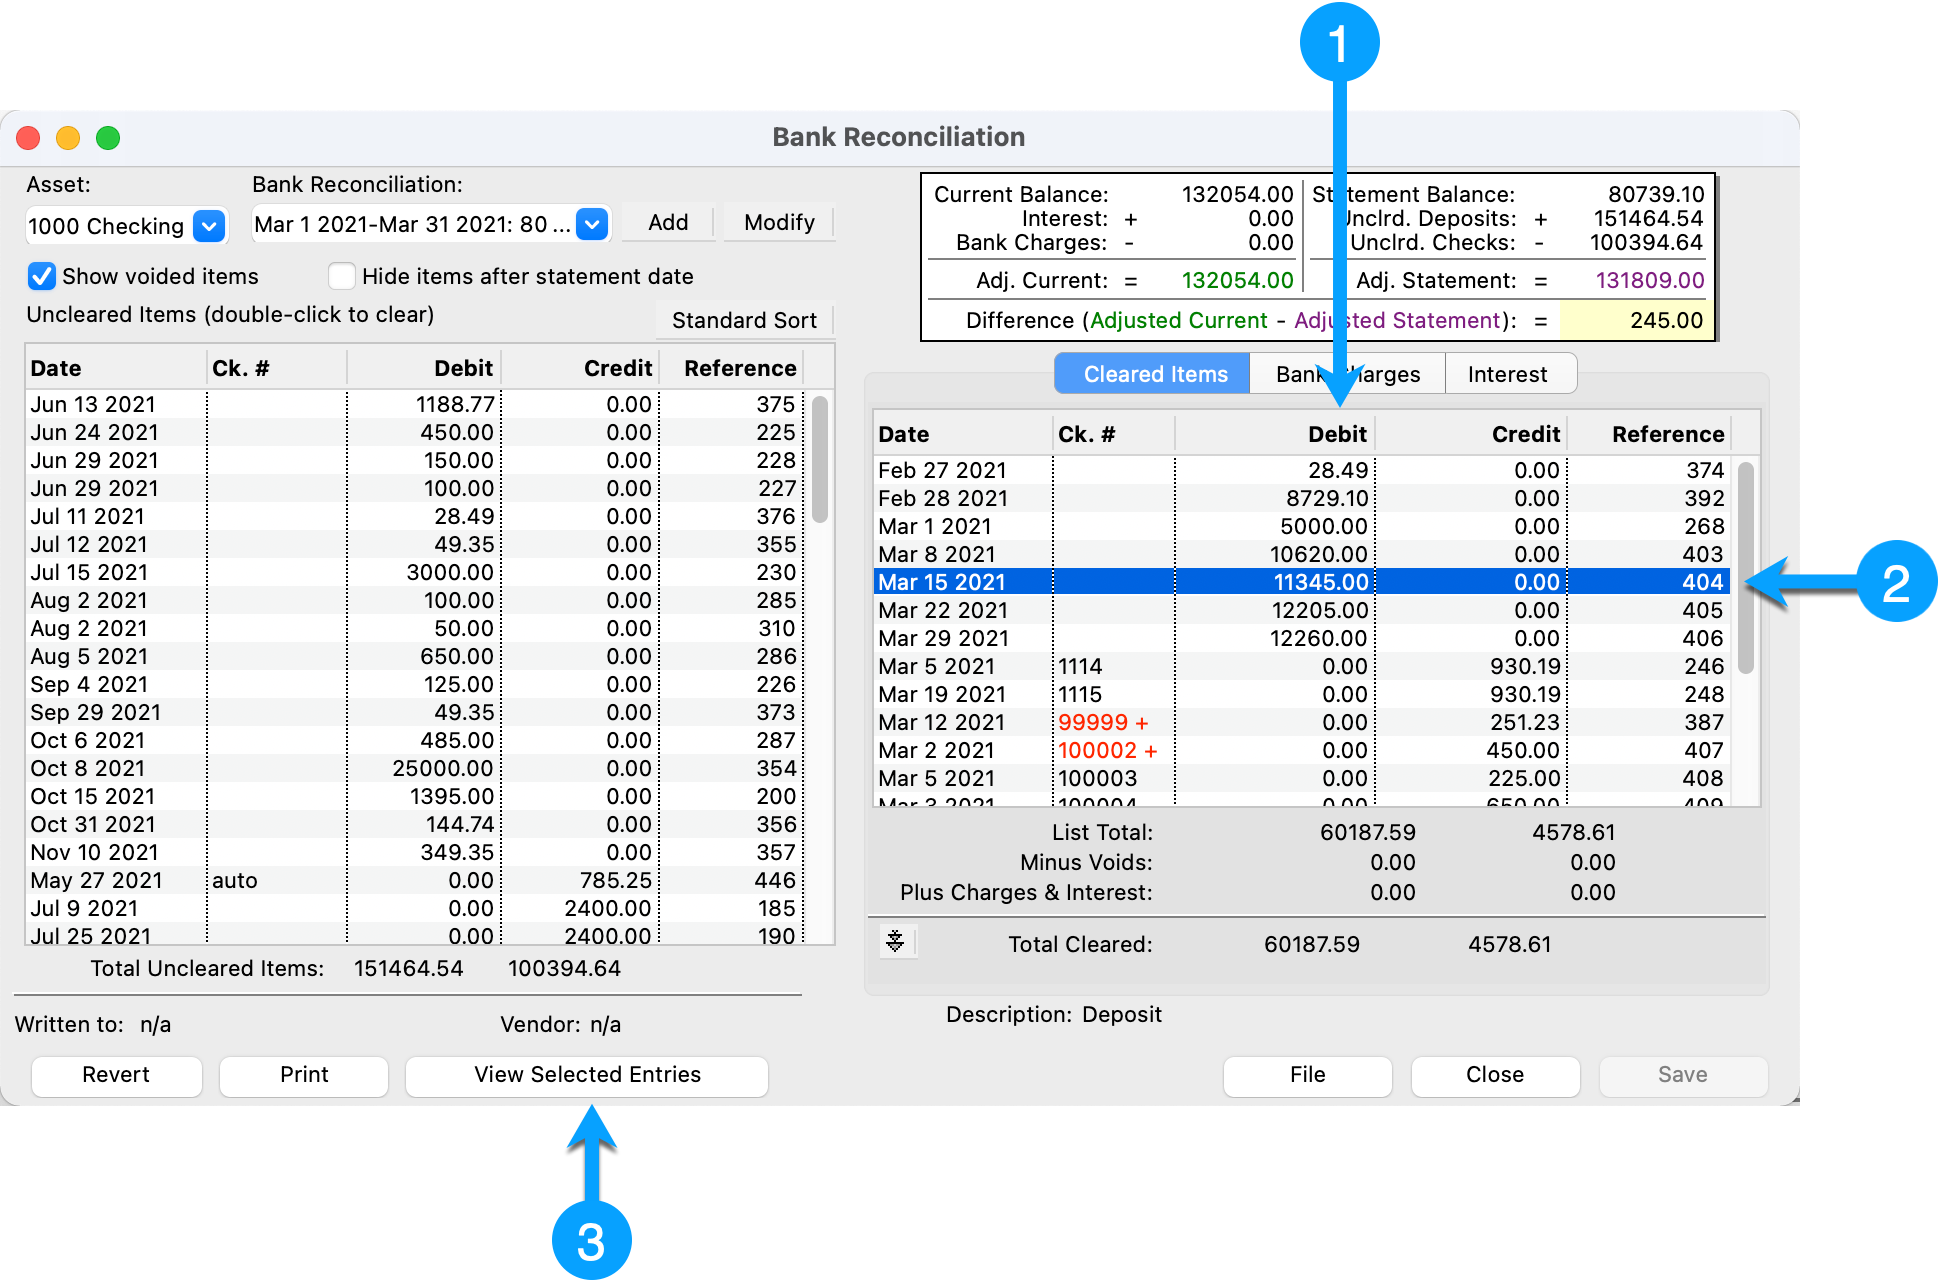This screenshot has width=1944, height=1282.
Task: Switch to the Interest tab
Action: click(1507, 374)
